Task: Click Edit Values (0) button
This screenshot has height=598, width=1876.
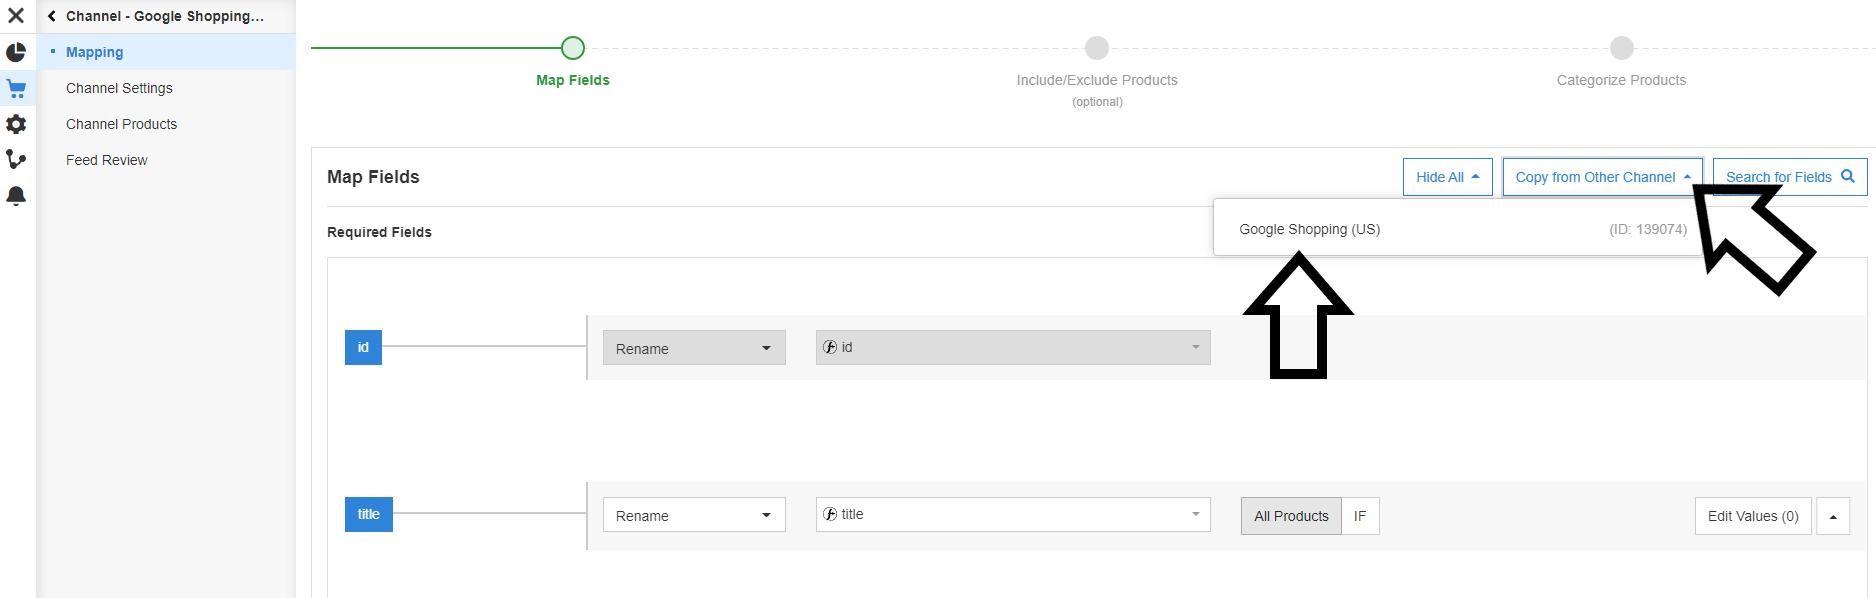Action: (1752, 516)
